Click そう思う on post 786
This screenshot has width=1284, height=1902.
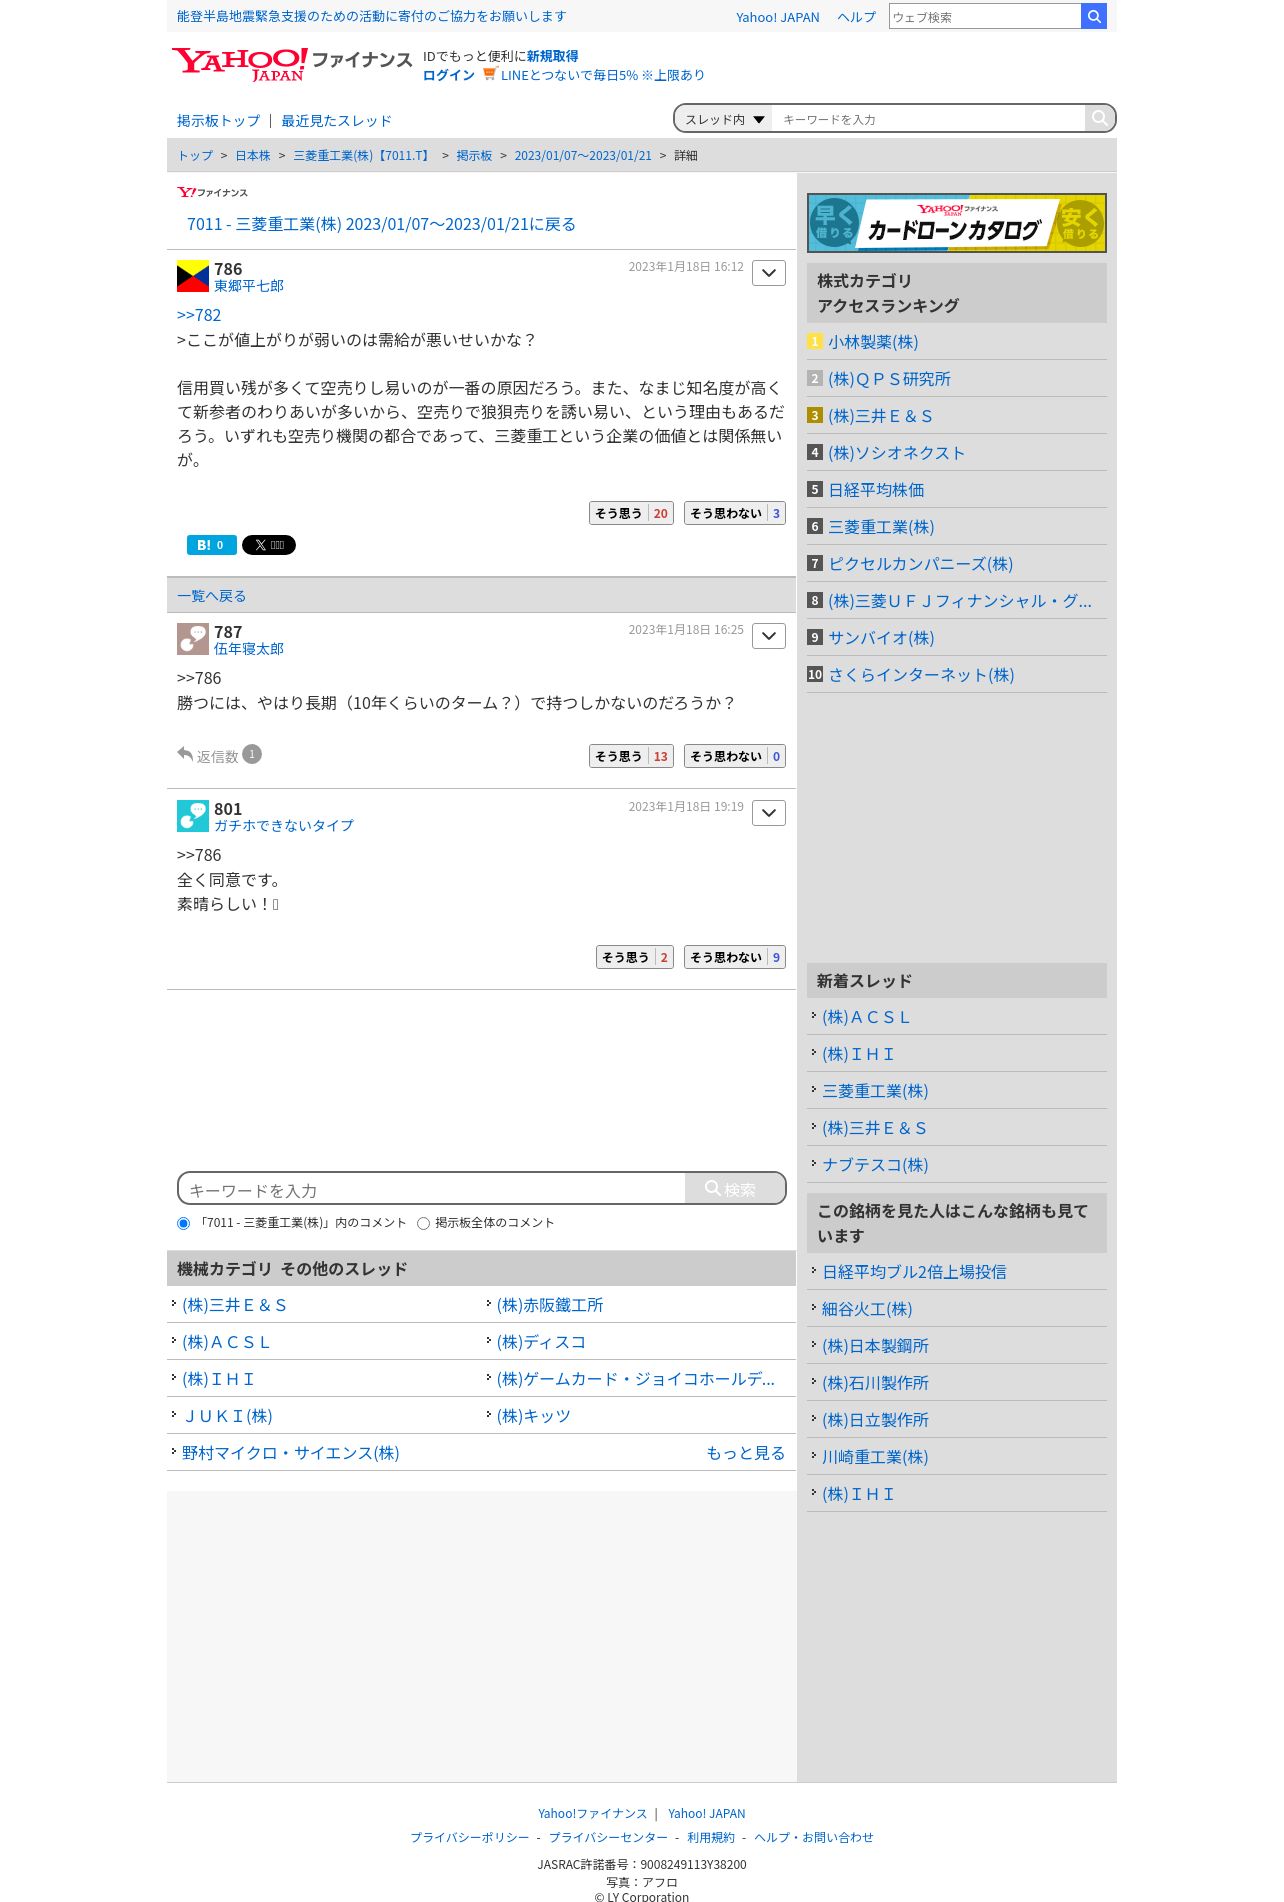[x=631, y=513]
